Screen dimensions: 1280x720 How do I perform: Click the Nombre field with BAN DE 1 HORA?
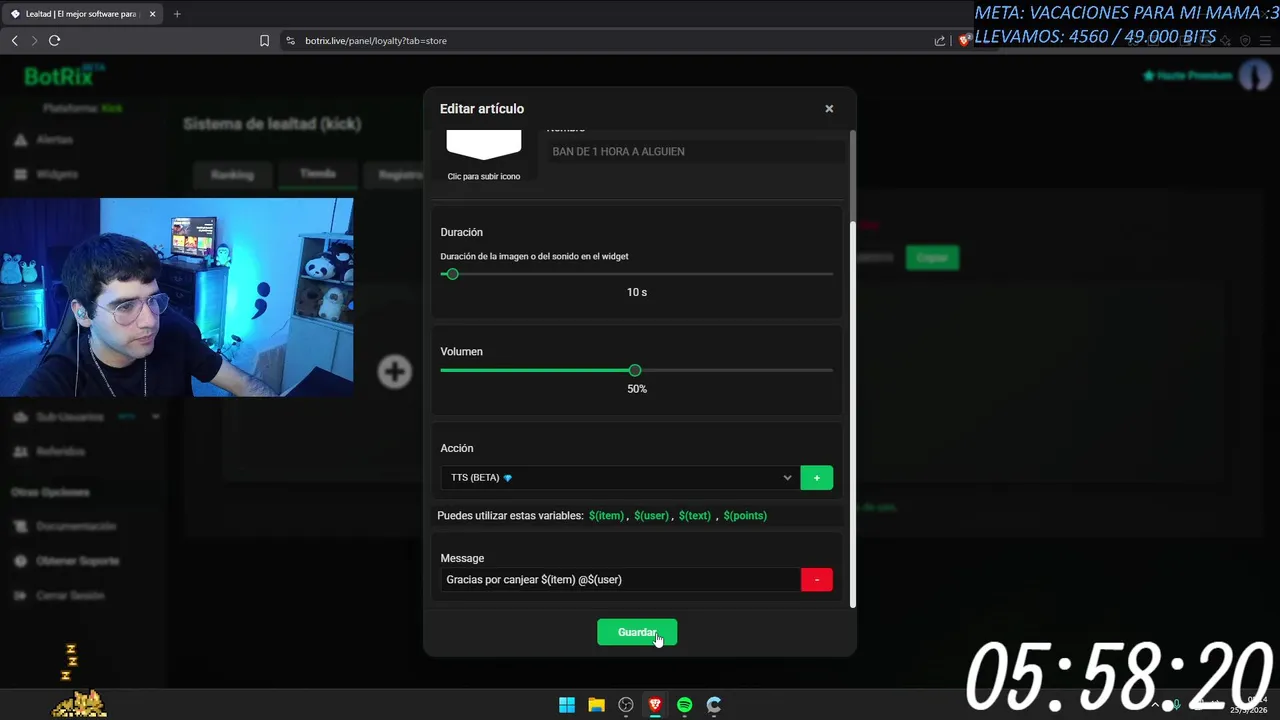coord(695,151)
